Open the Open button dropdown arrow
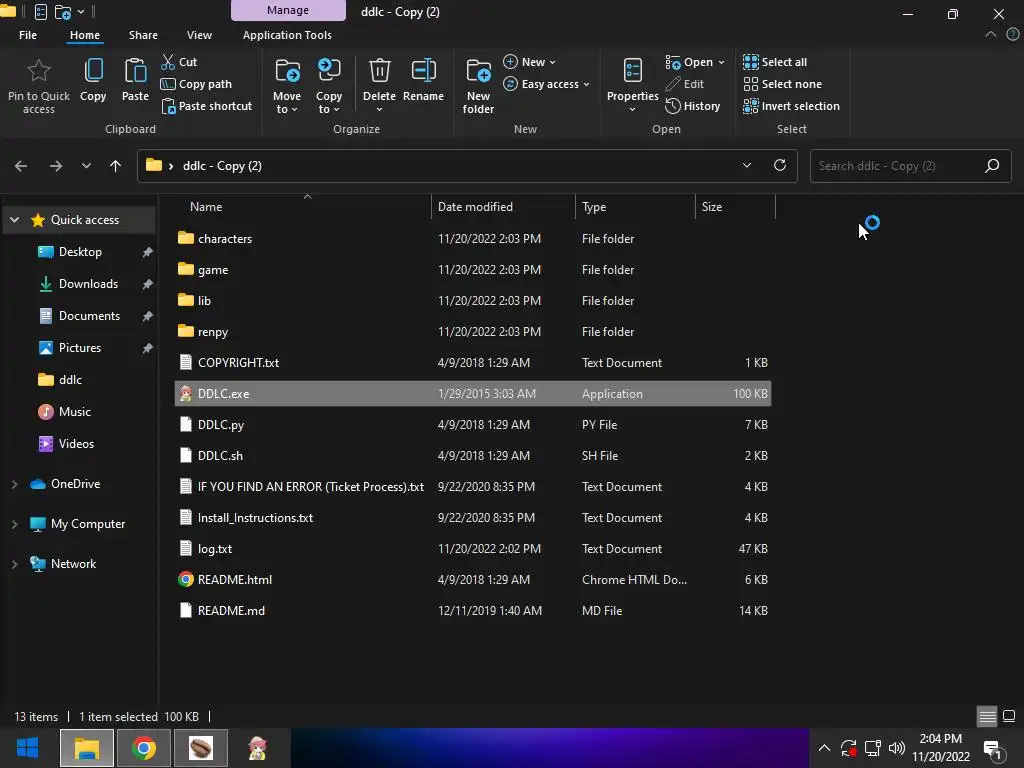1024x768 pixels. click(722, 63)
